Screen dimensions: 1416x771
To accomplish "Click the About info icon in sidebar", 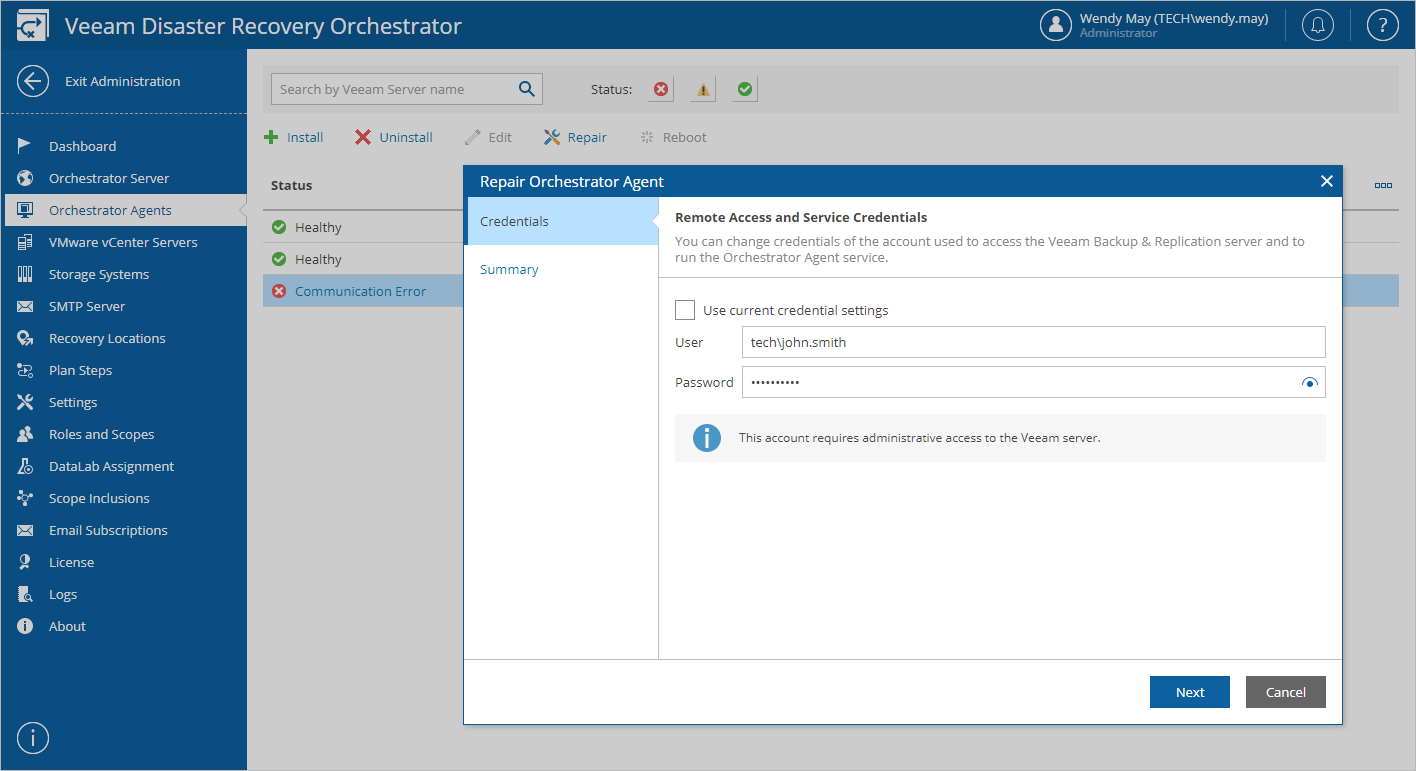I will (26, 626).
